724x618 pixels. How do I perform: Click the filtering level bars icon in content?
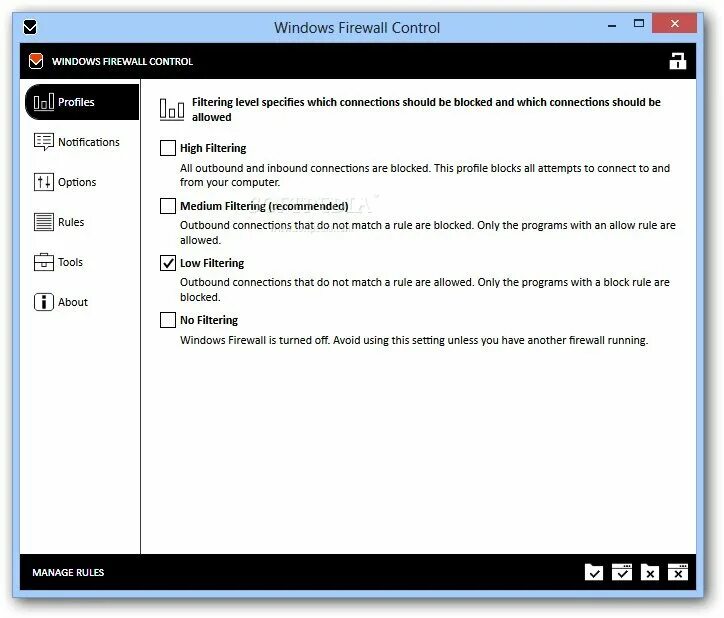click(172, 109)
